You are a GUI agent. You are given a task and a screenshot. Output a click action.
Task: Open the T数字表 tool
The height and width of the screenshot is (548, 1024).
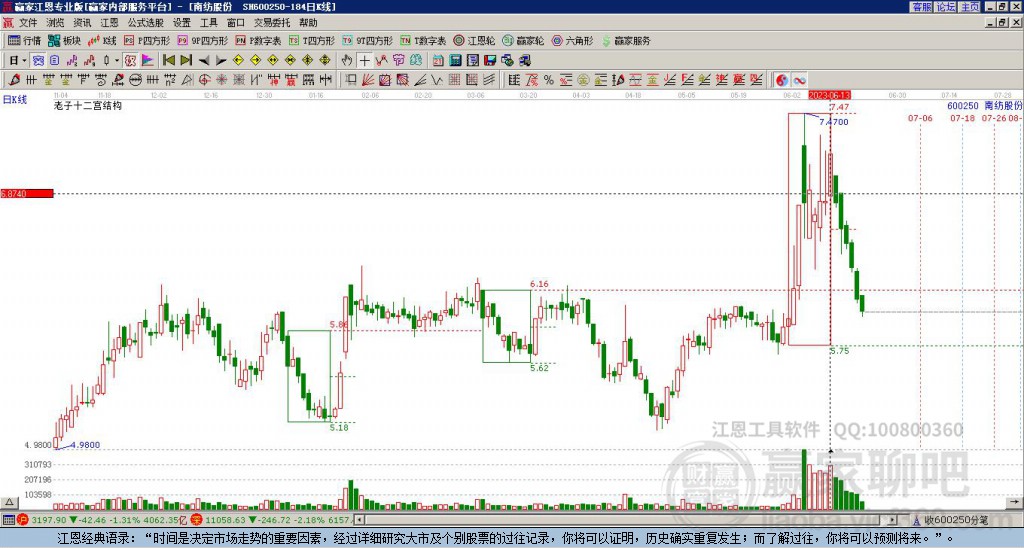pos(423,40)
